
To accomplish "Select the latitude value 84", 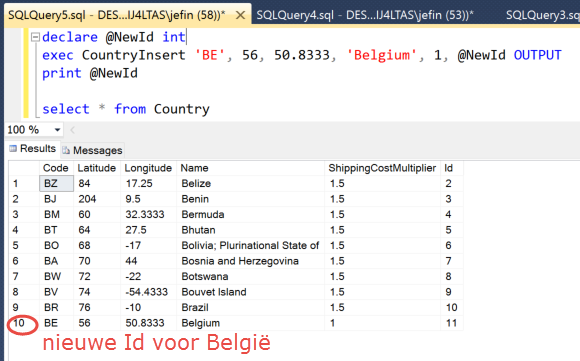I will point(97,183).
